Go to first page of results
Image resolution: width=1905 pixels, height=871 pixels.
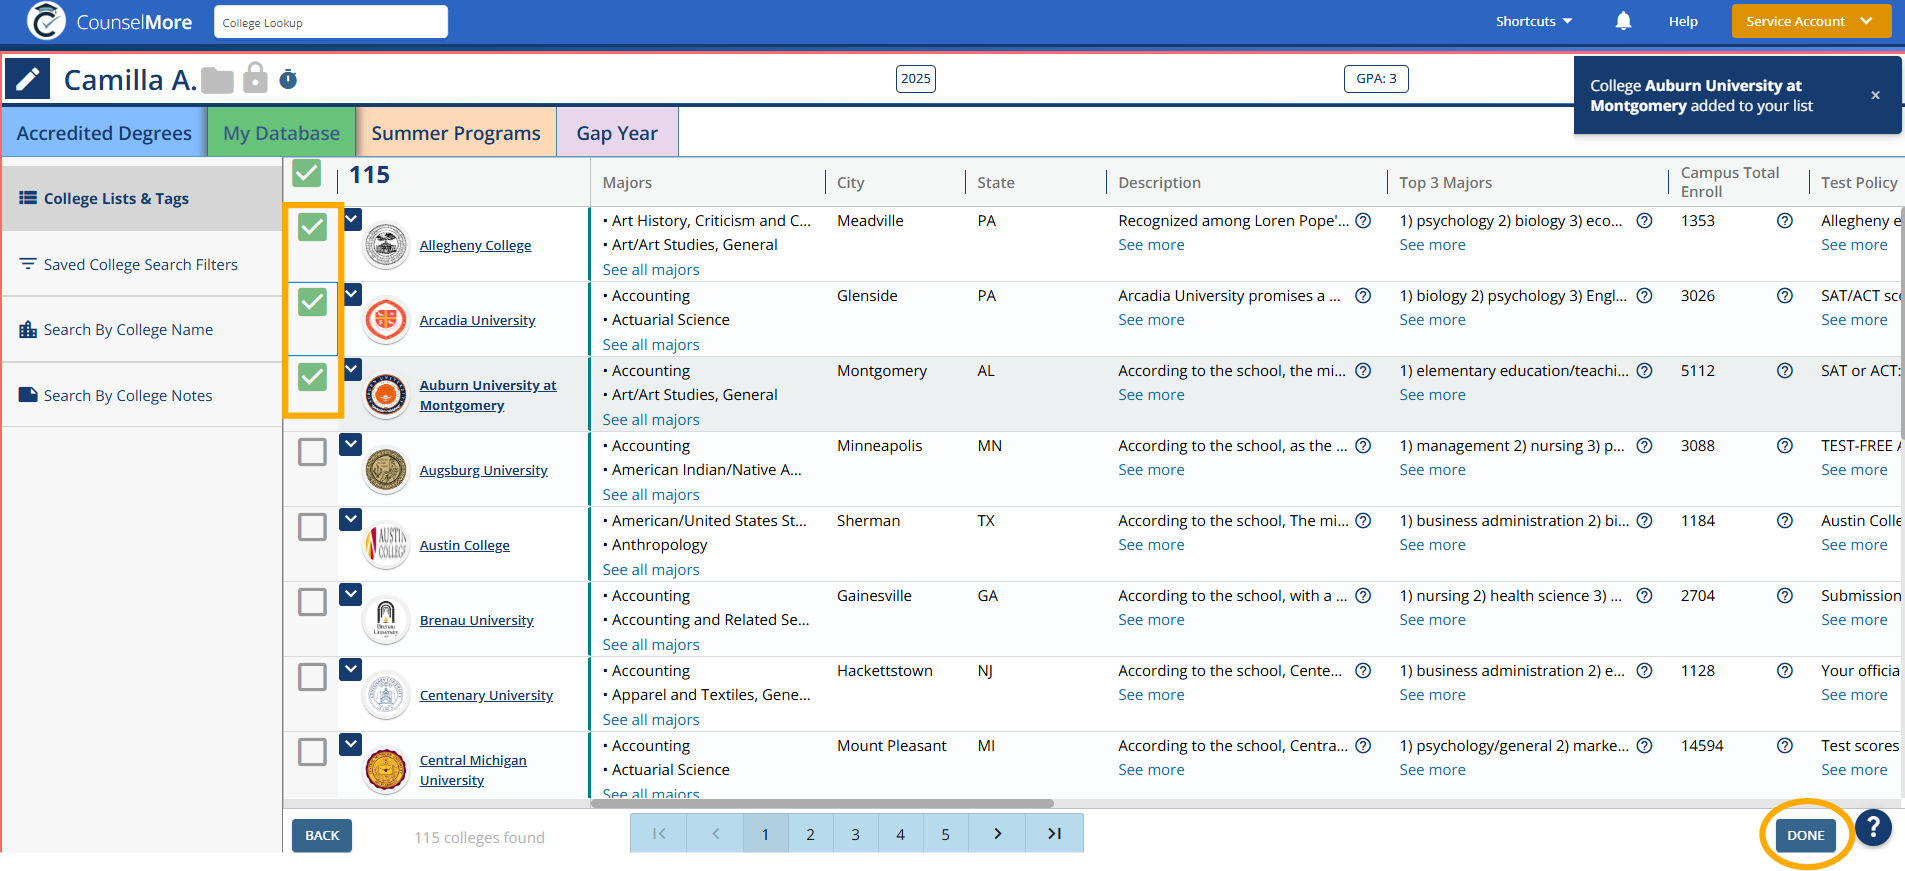[659, 834]
